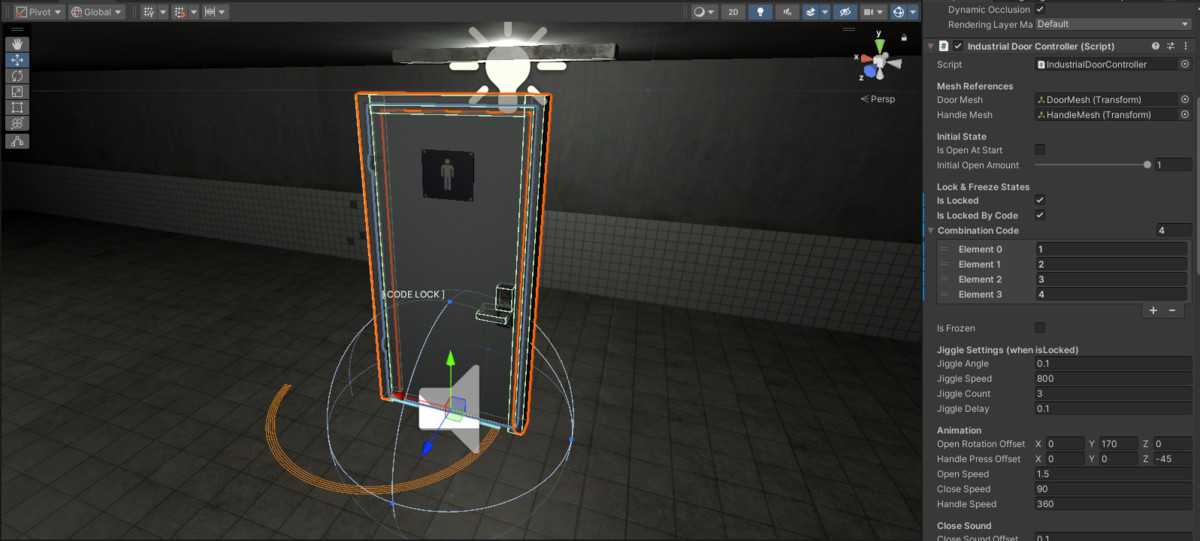Switch the Persp projection label
The image size is (1200, 541).
(x=877, y=99)
